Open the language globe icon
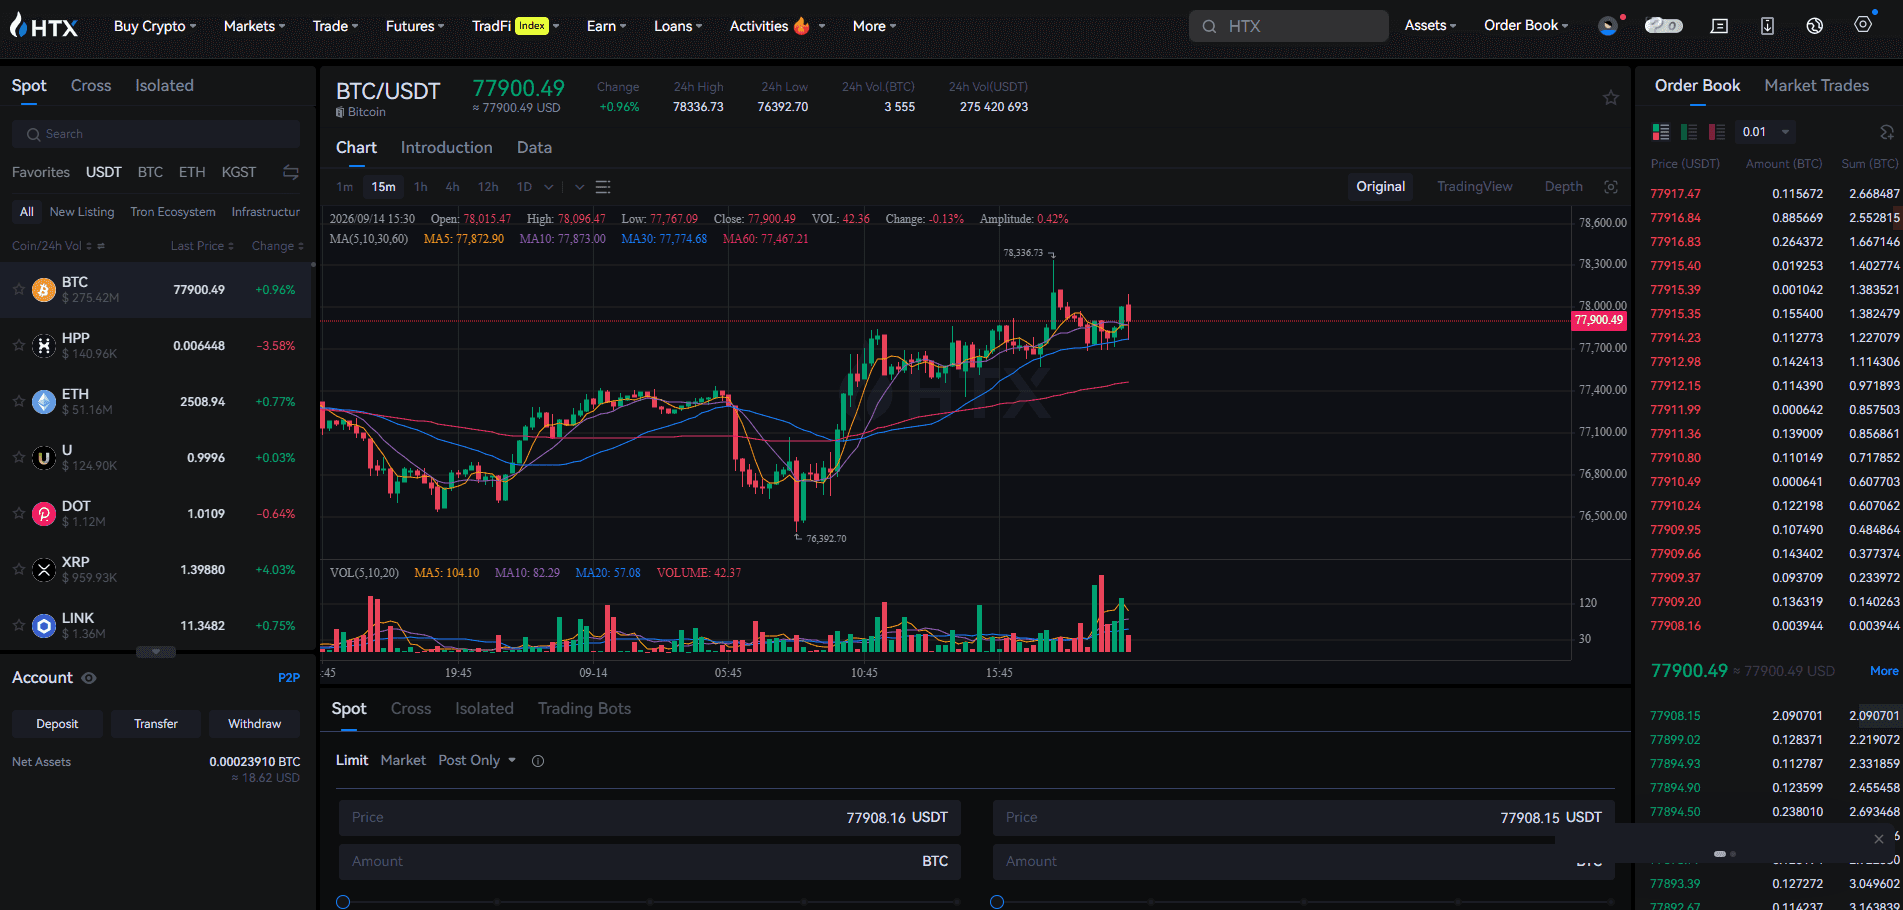The width and height of the screenshot is (1903, 910). point(1815,26)
